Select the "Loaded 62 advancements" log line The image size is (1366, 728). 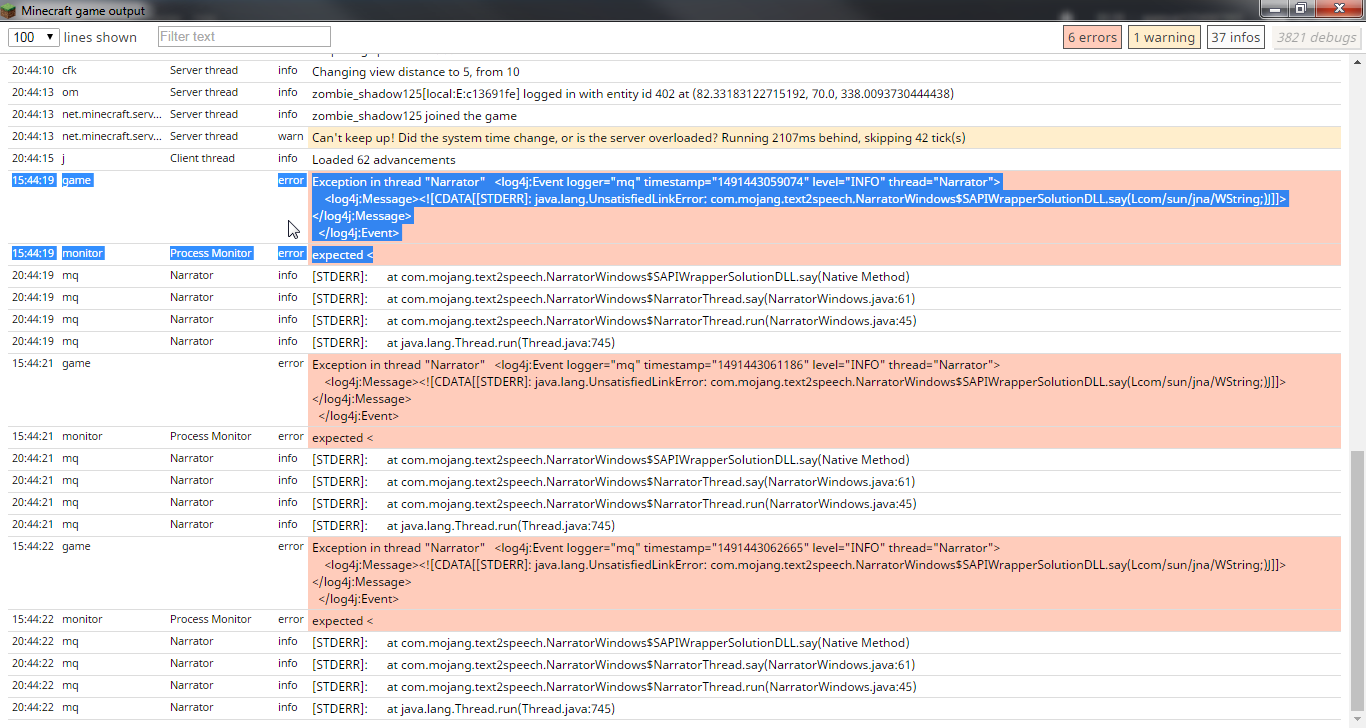point(384,160)
